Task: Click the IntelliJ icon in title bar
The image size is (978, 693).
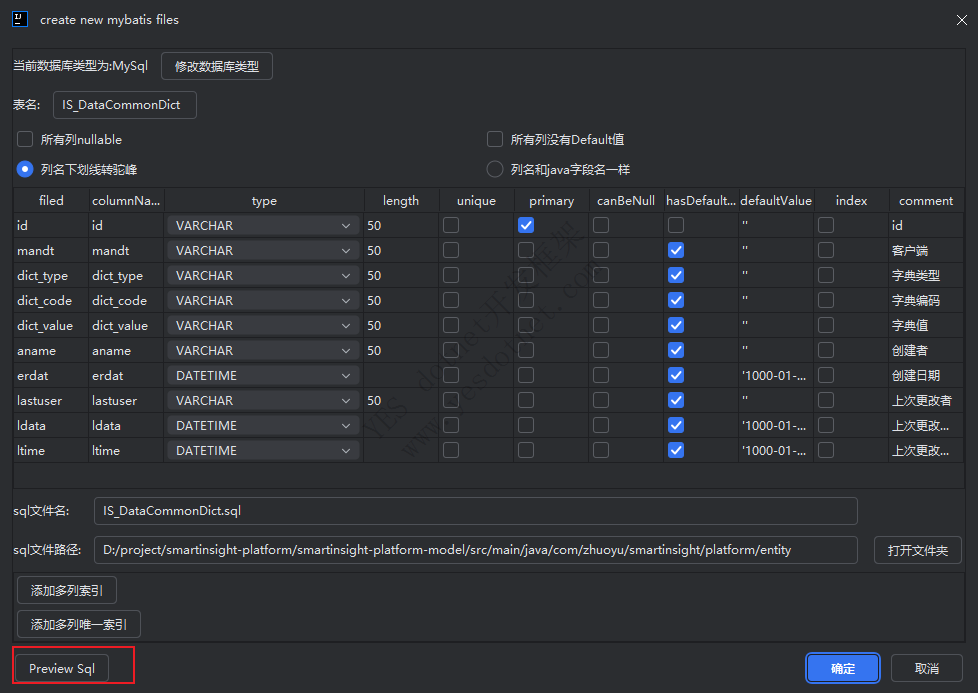Action: click(20, 19)
